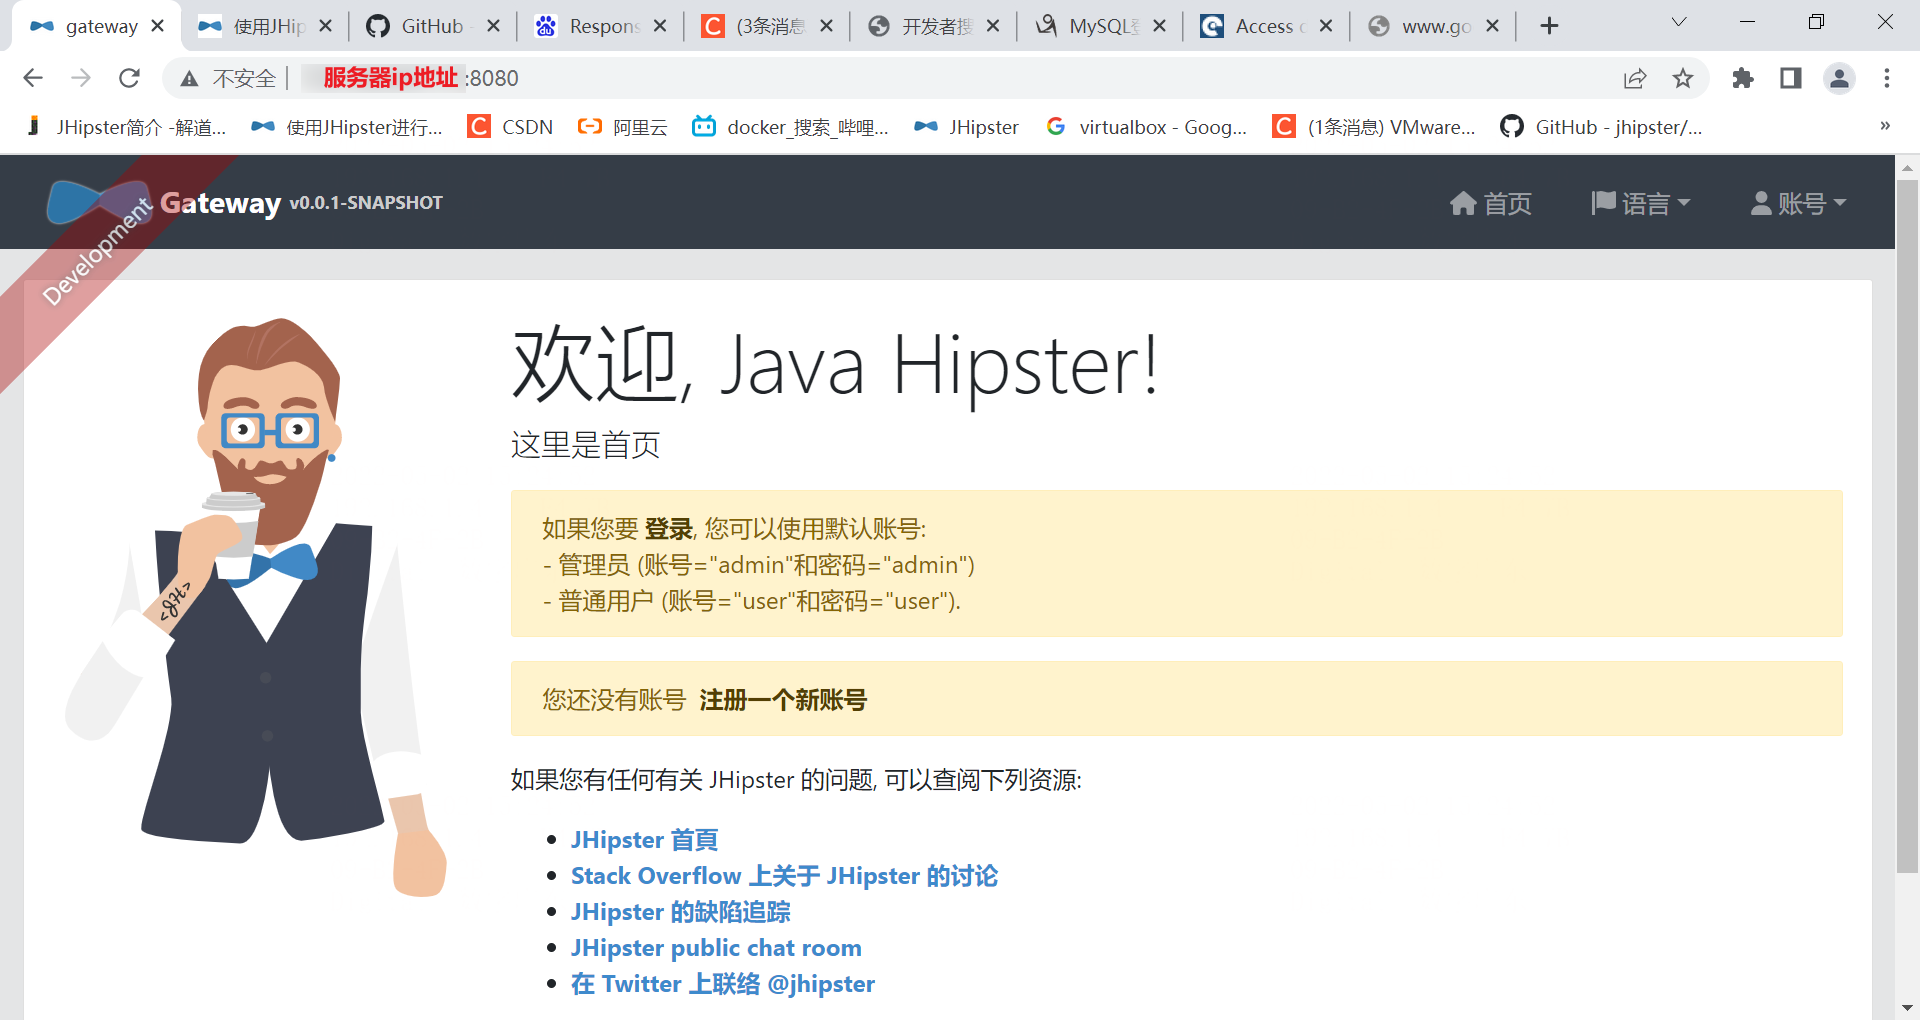
Task: Open the CSDN bookmark
Action: click(x=510, y=127)
